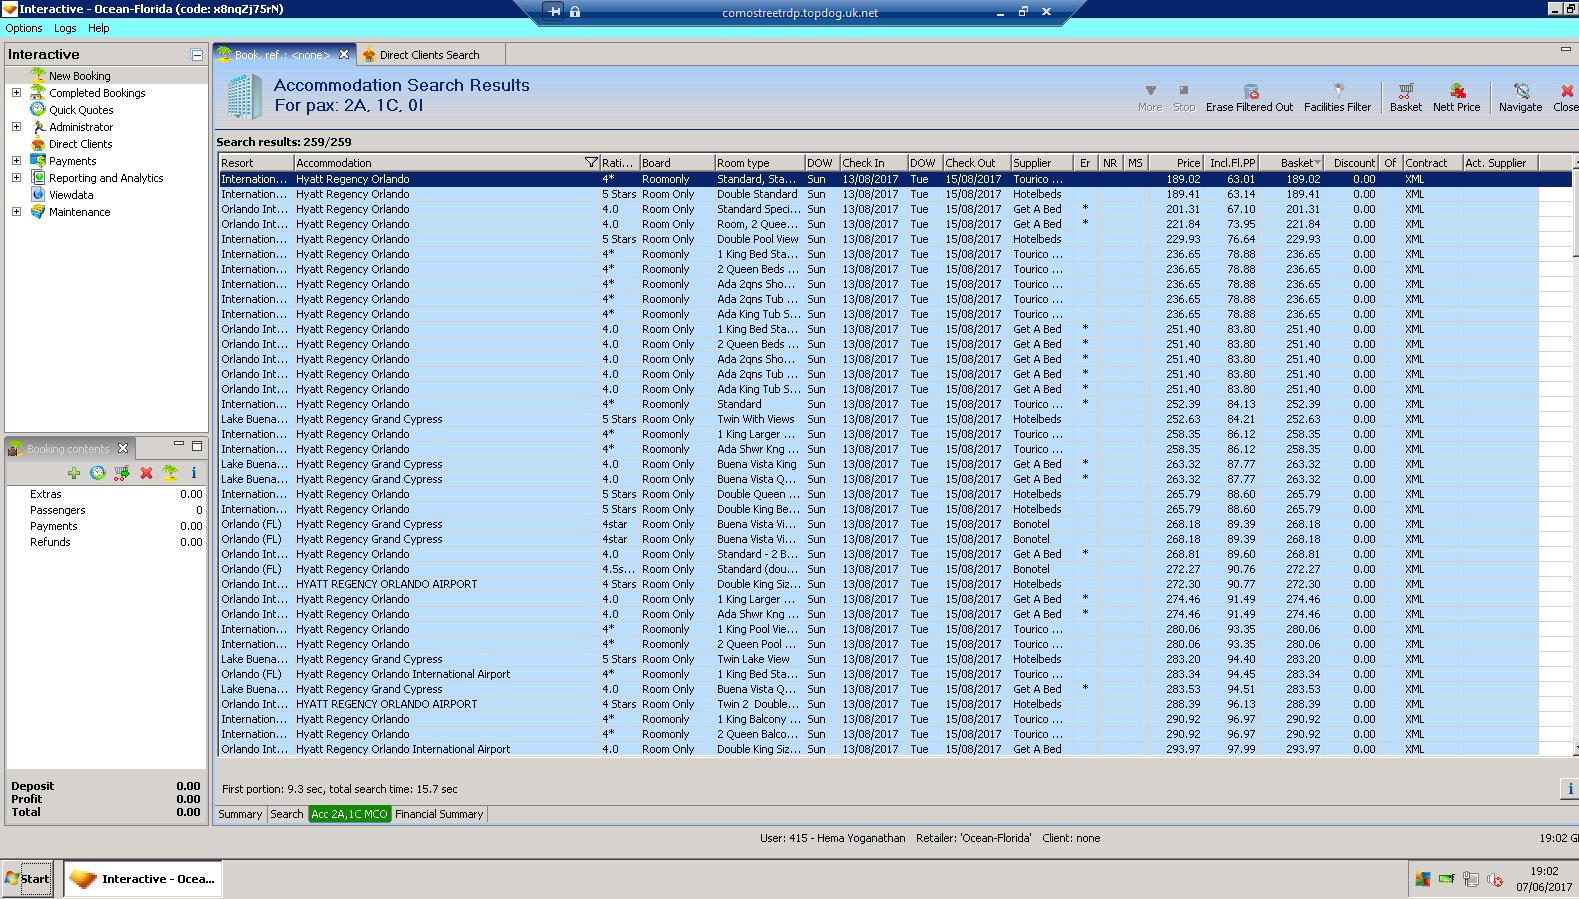This screenshot has width=1579, height=899.
Task: Click the cart with green arrow icon
Action: click(x=121, y=473)
